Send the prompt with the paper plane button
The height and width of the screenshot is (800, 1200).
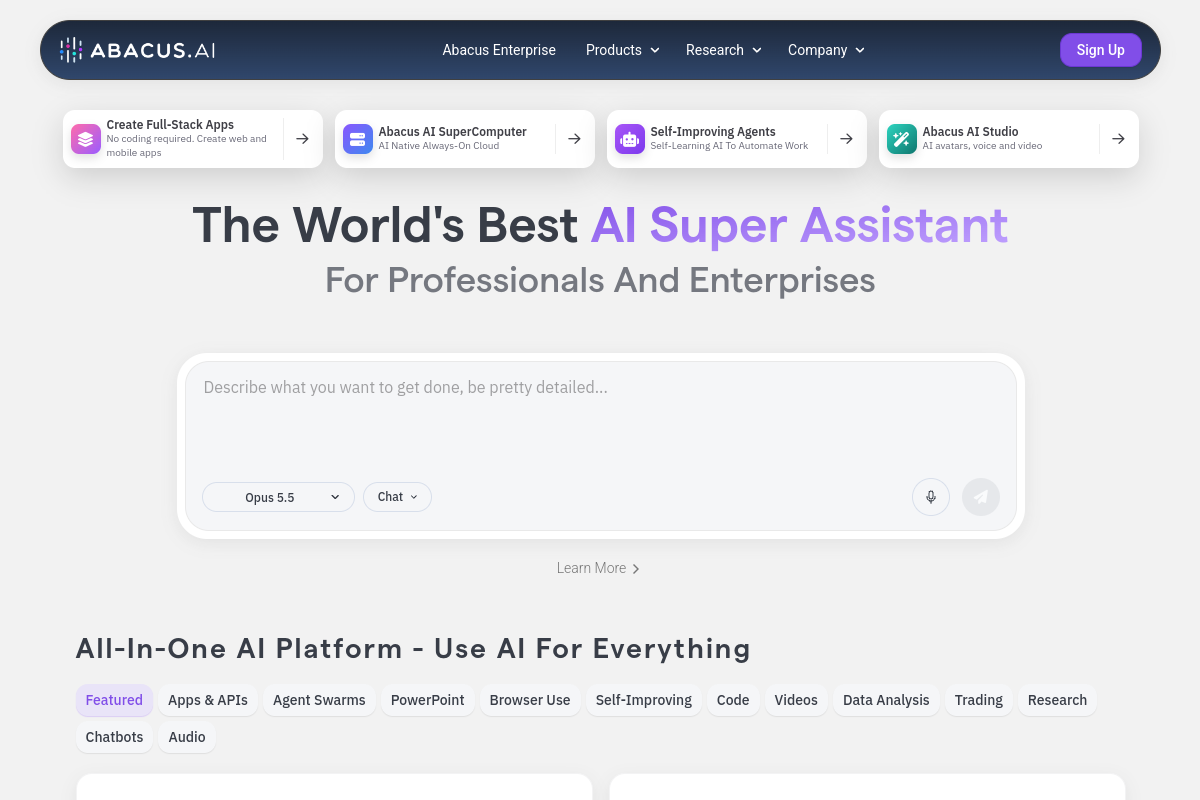pos(981,497)
